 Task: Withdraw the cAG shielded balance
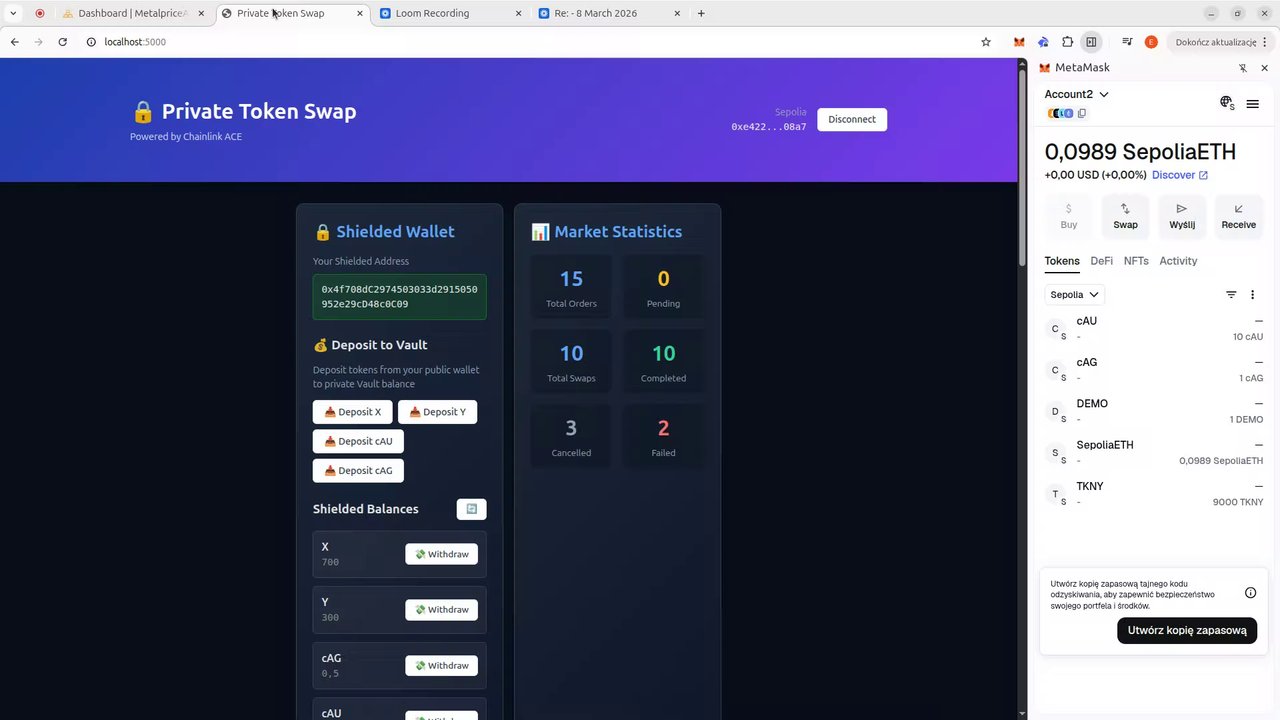(x=441, y=666)
